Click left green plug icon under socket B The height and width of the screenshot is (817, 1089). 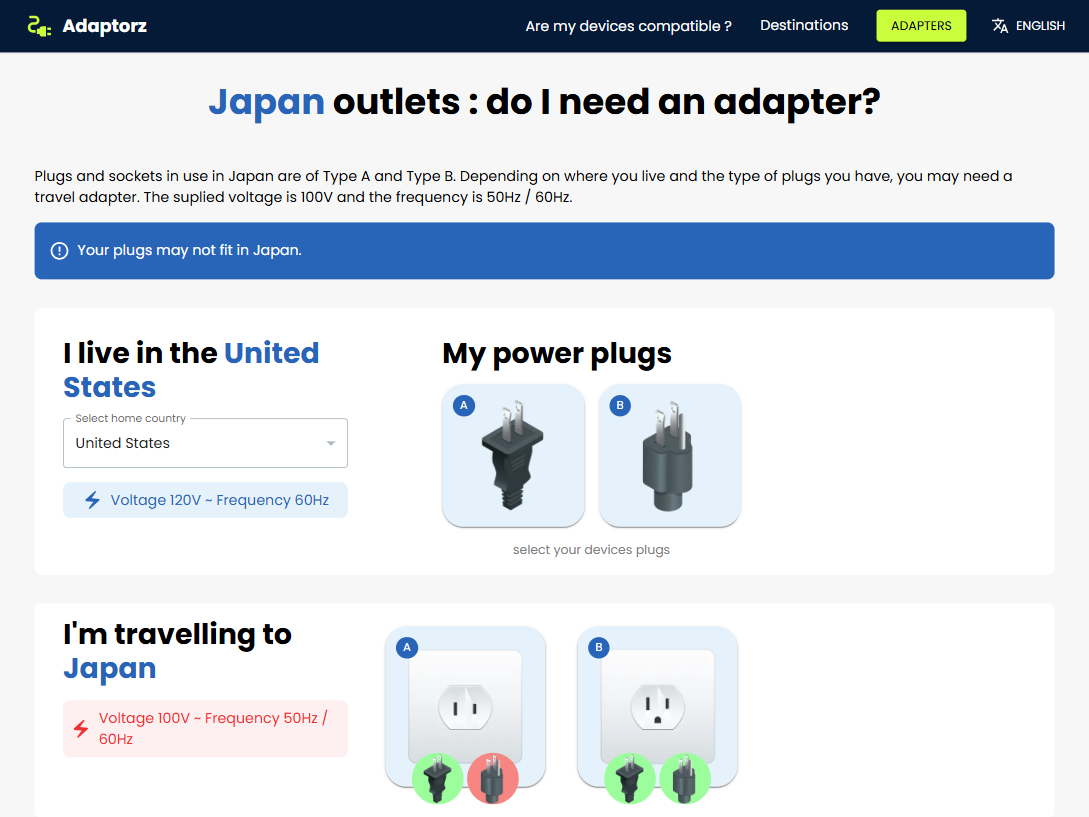[x=629, y=779]
